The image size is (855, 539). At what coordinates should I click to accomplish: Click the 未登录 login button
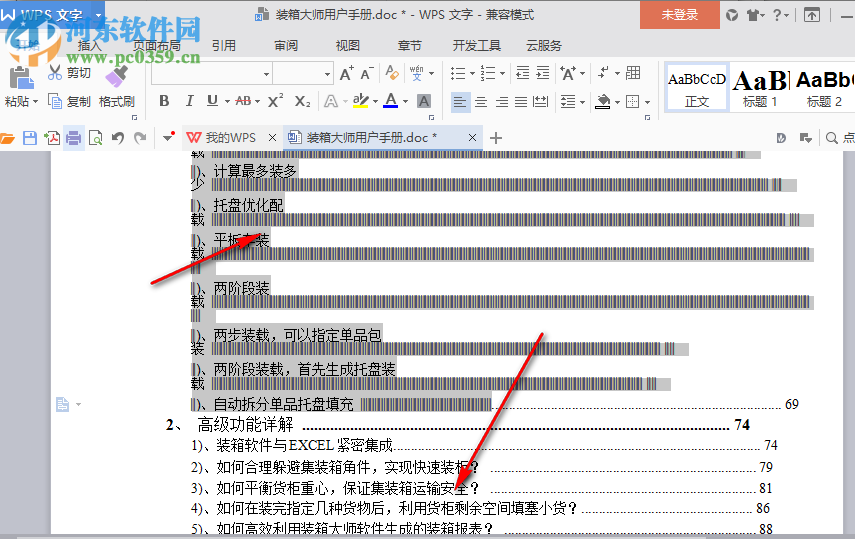pyautogui.click(x=679, y=15)
